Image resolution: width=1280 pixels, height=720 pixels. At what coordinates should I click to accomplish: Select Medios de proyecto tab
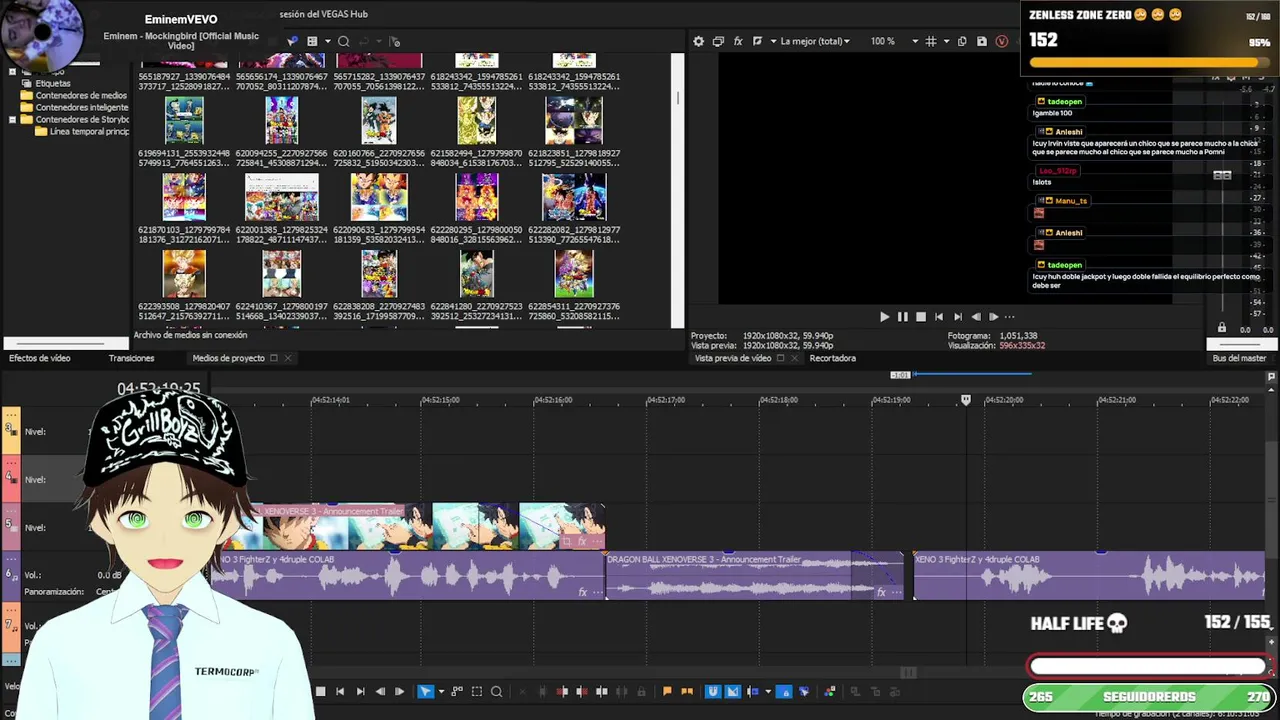[x=228, y=358]
